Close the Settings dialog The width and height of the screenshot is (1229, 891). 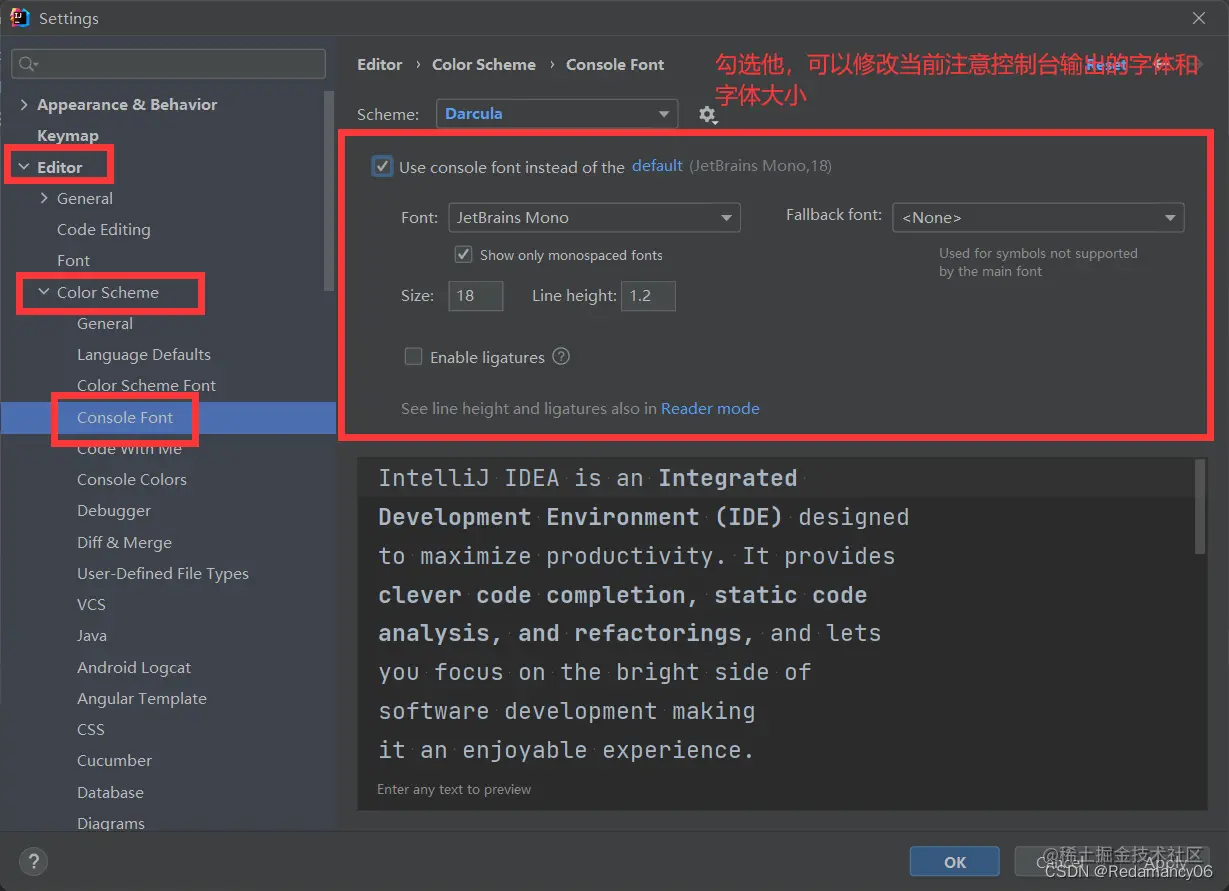1199,18
